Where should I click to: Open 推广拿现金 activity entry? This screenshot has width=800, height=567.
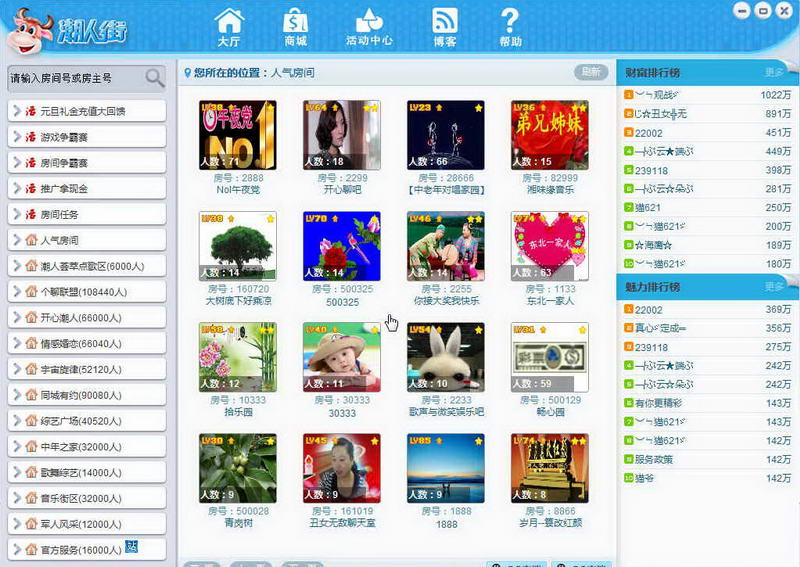point(87,188)
